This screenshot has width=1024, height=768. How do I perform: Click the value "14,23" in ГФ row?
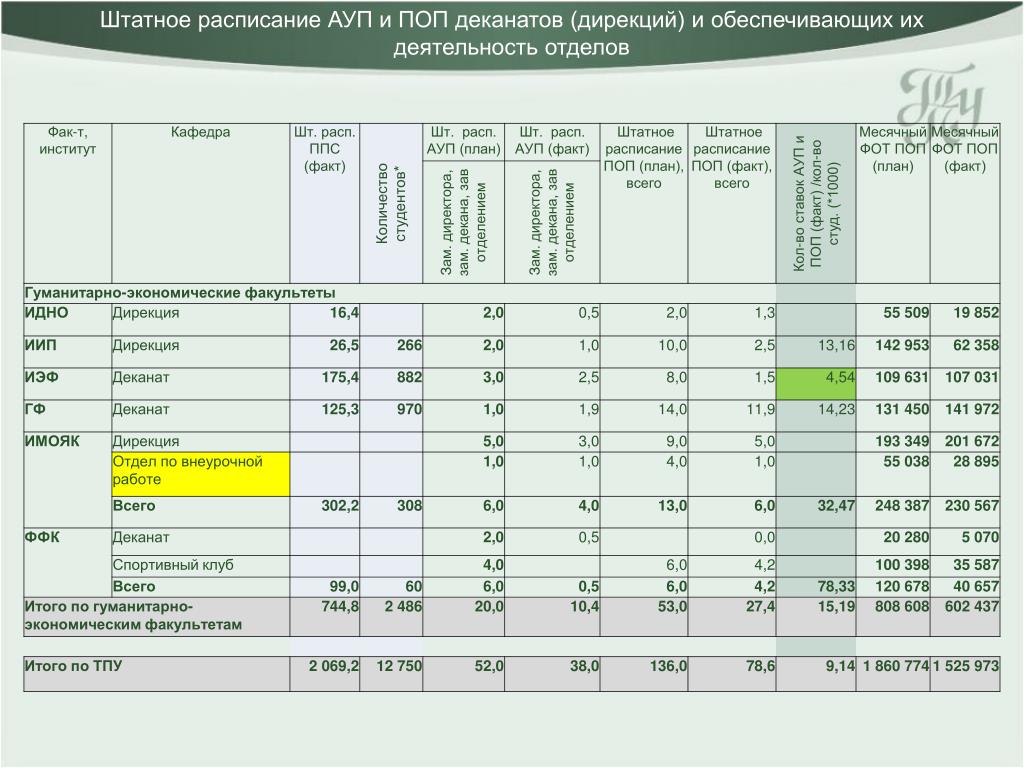pos(836,409)
